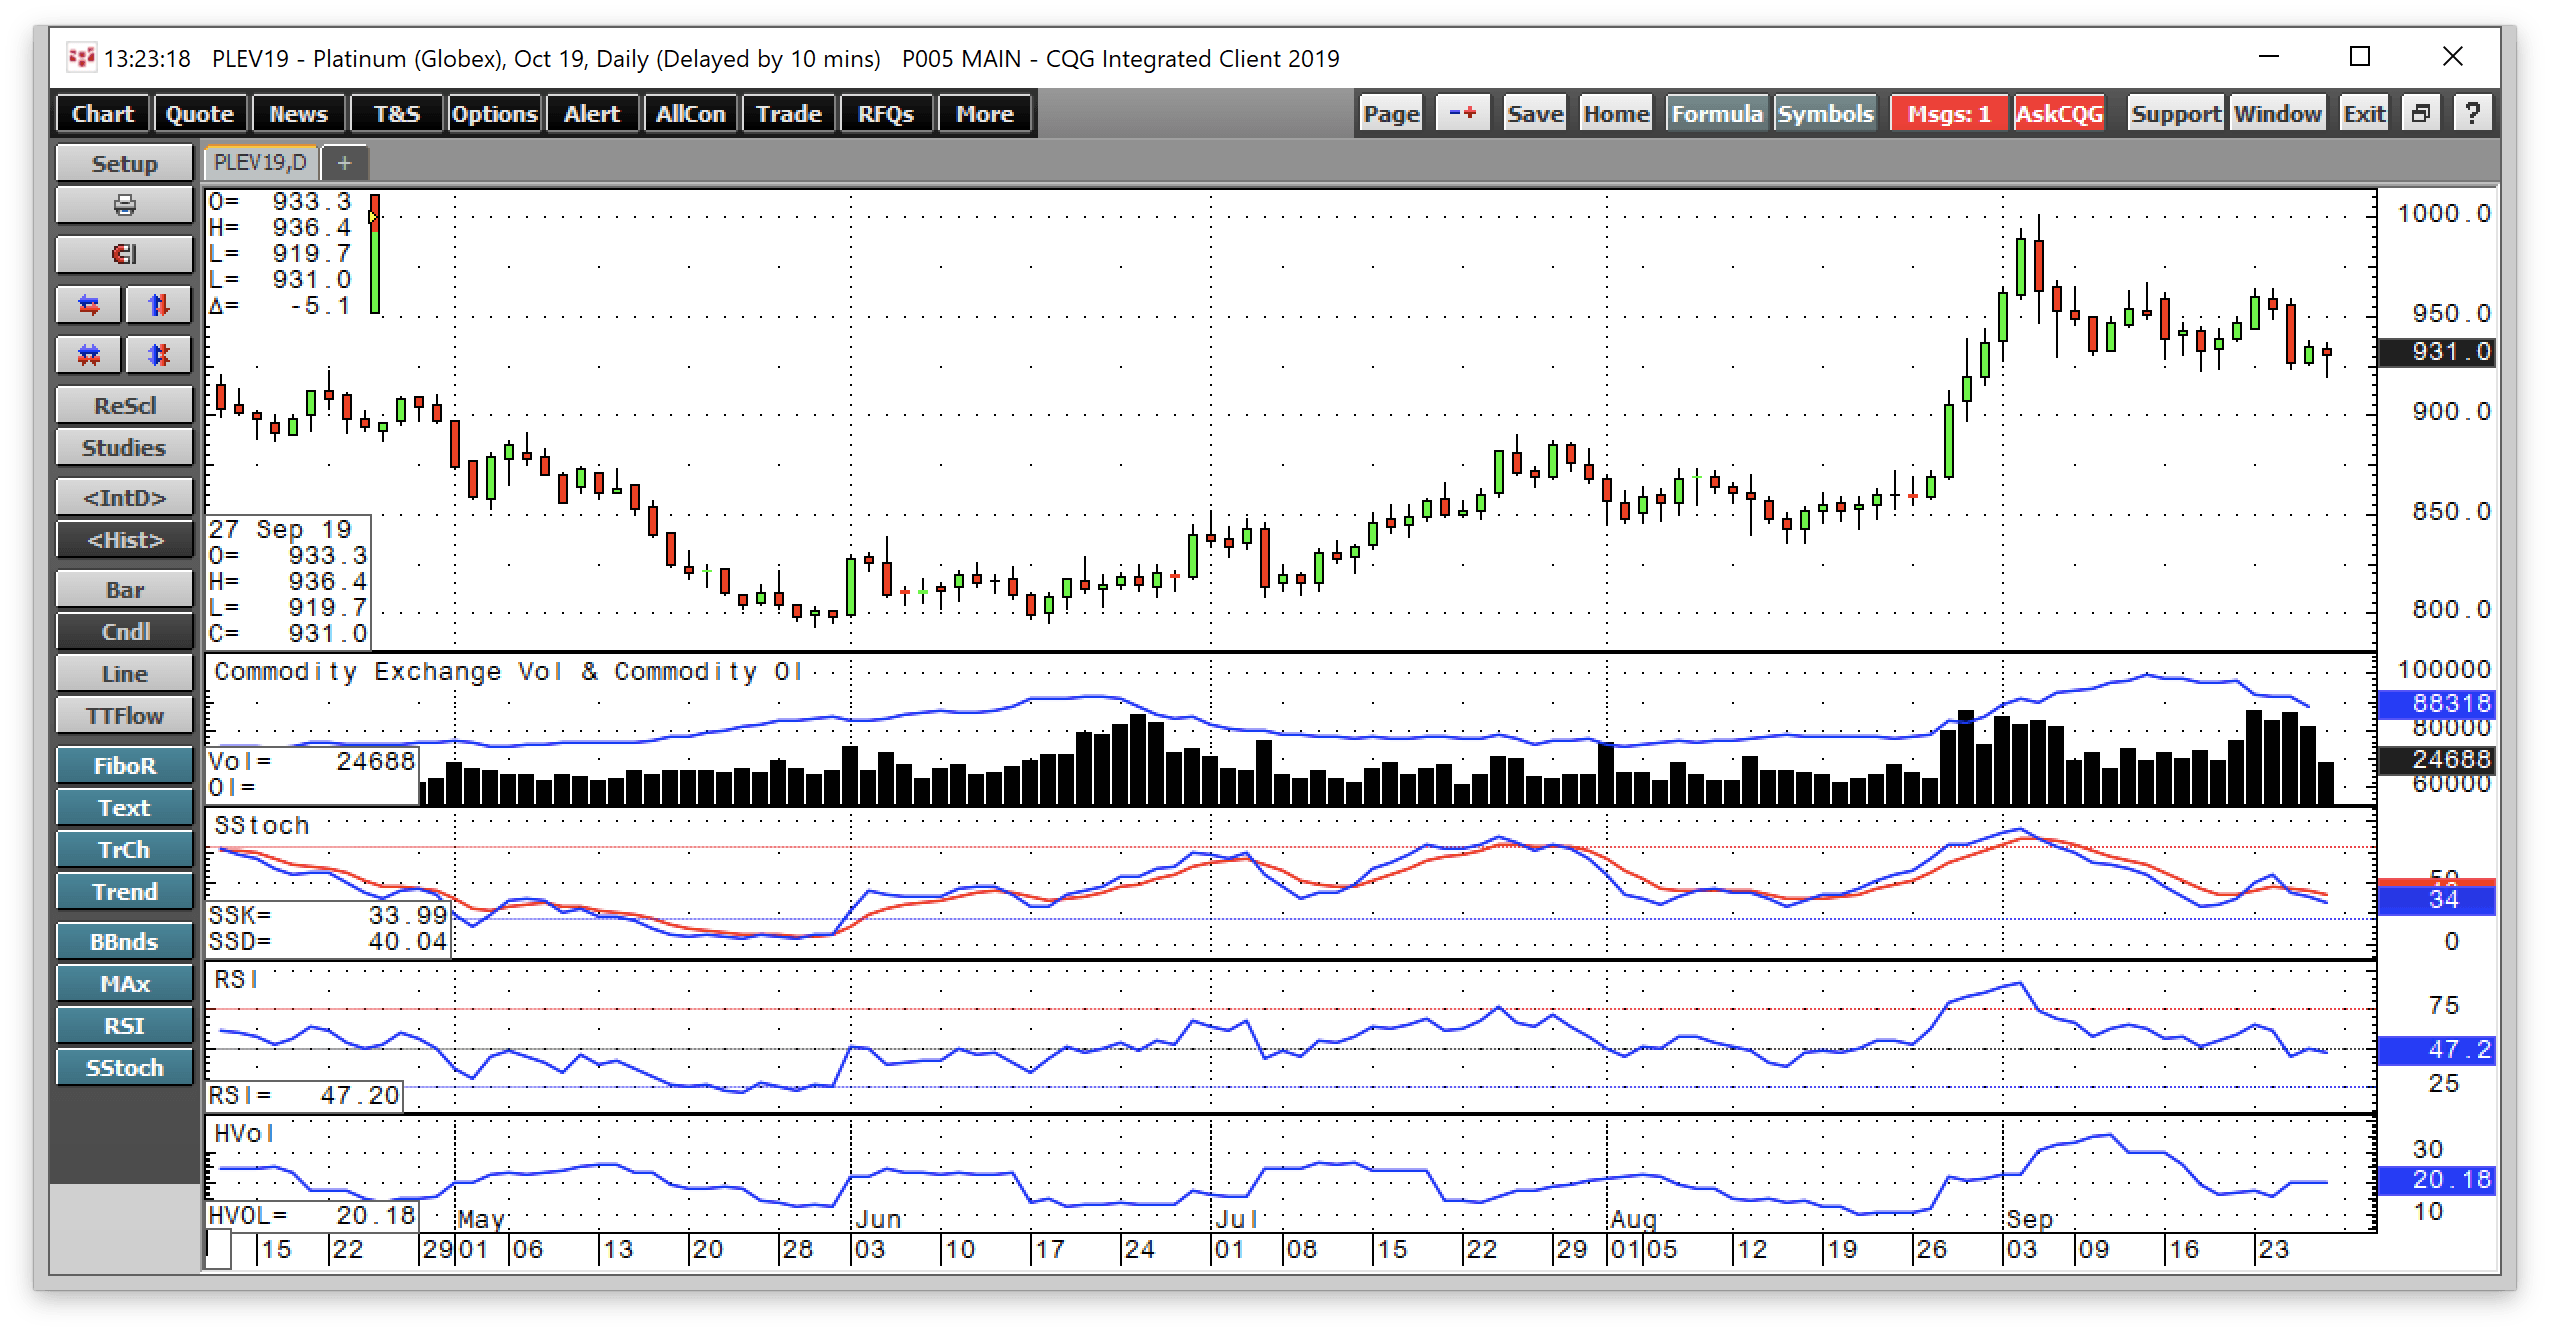Open the T&S menu
Image resolution: width=2550 pixels, height=1332 pixels.
point(396,114)
